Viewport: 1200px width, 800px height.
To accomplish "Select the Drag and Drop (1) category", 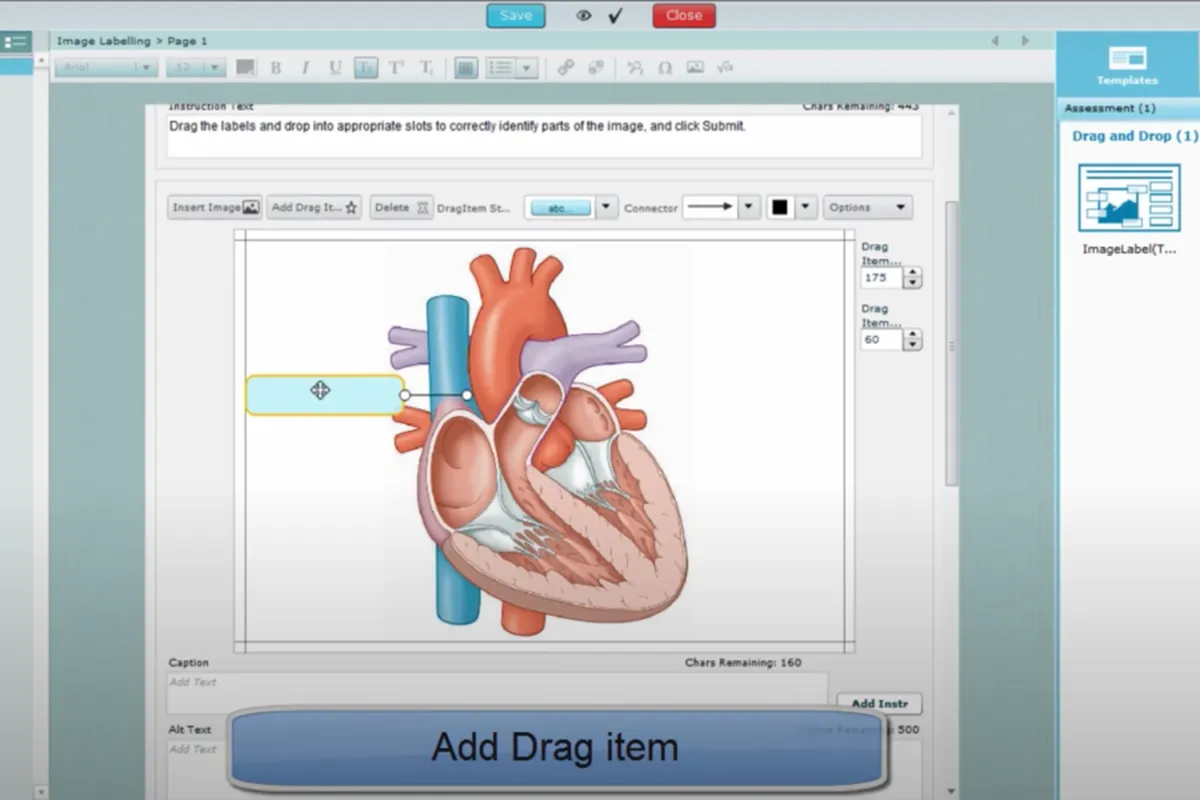I will coord(1134,136).
